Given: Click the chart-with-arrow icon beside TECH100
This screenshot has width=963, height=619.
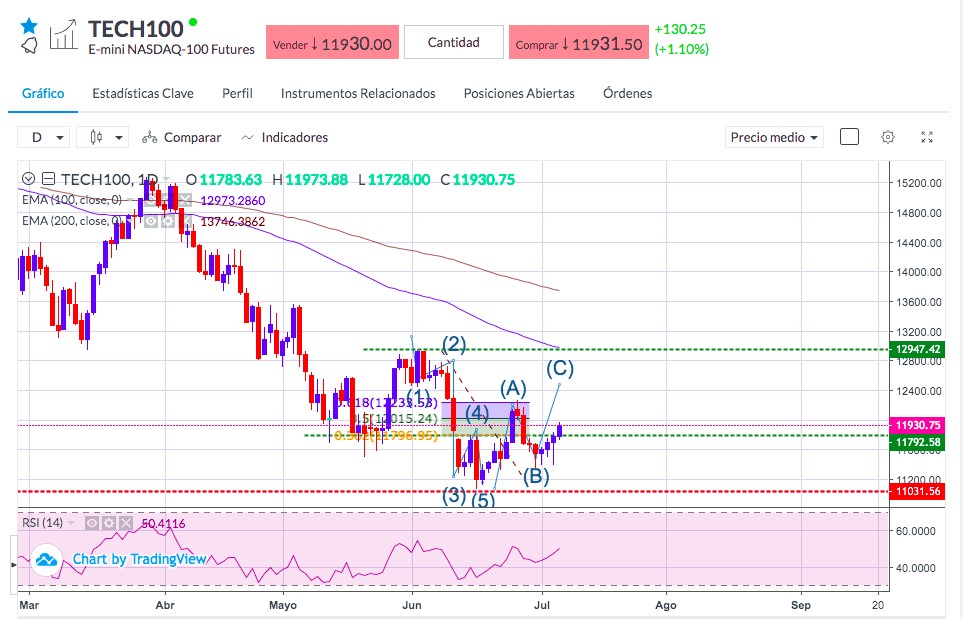Looking at the screenshot, I should [63, 35].
